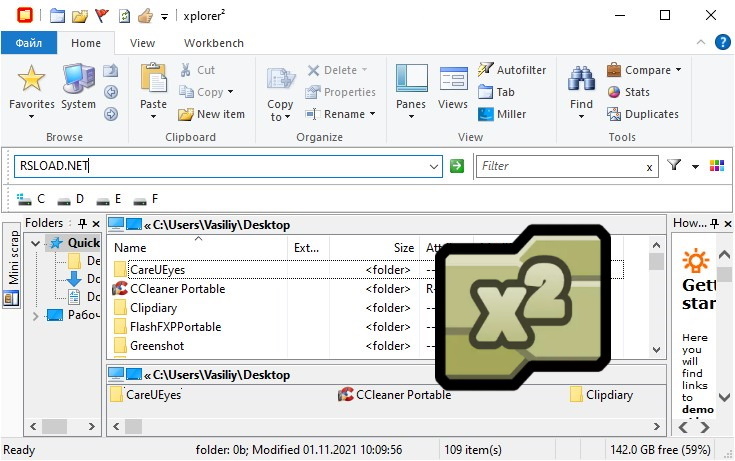Open the filter options dropdown arrow
The image size is (735, 461).
tap(695, 166)
